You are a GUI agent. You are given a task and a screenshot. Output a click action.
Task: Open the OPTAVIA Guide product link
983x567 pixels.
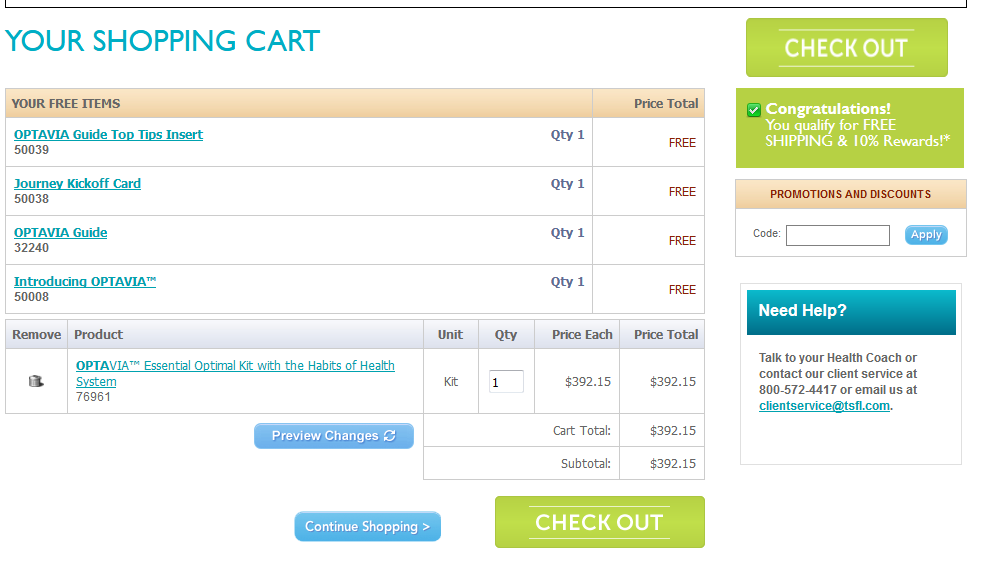[x=60, y=232]
